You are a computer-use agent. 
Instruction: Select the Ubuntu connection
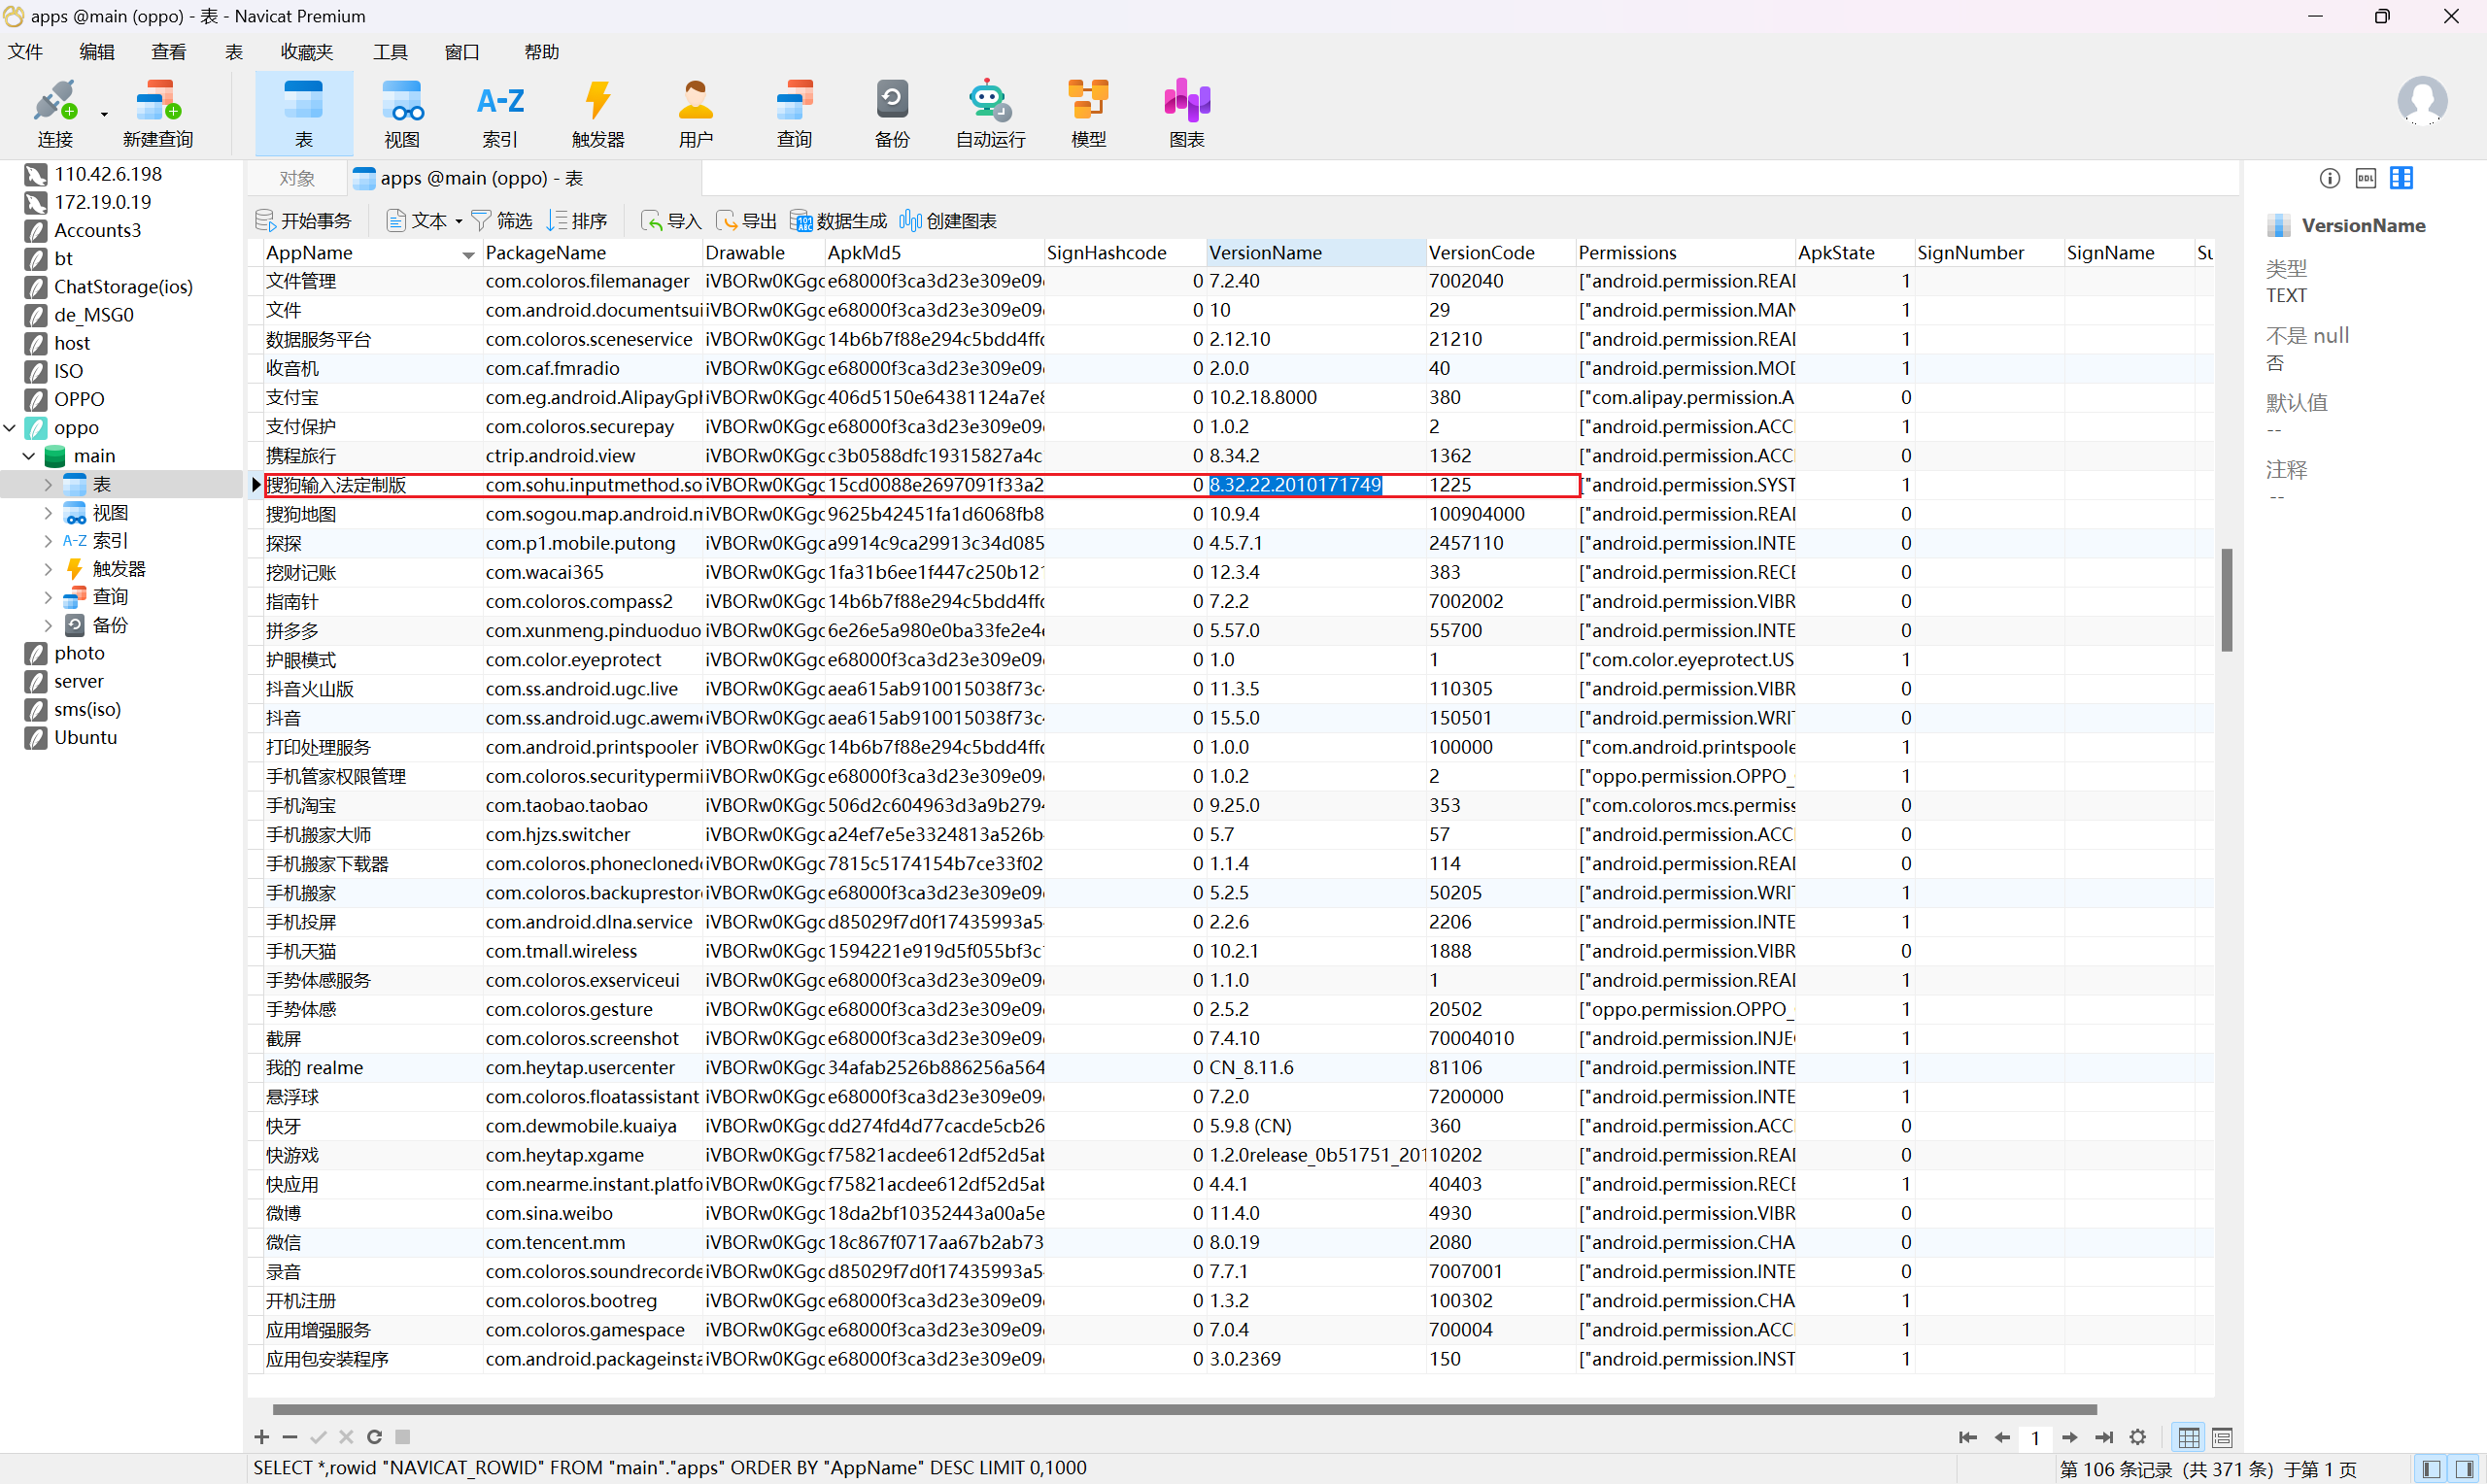pyautogui.click(x=86, y=737)
